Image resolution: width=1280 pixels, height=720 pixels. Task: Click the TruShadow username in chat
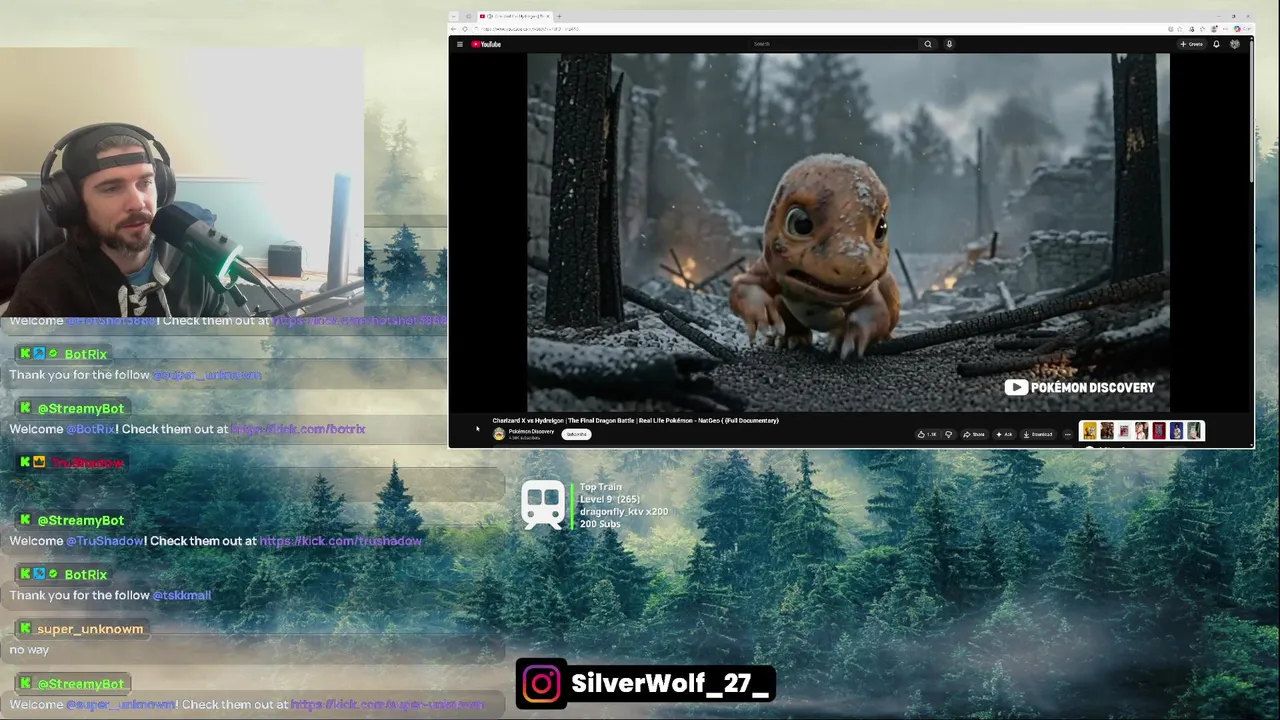click(x=88, y=463)
